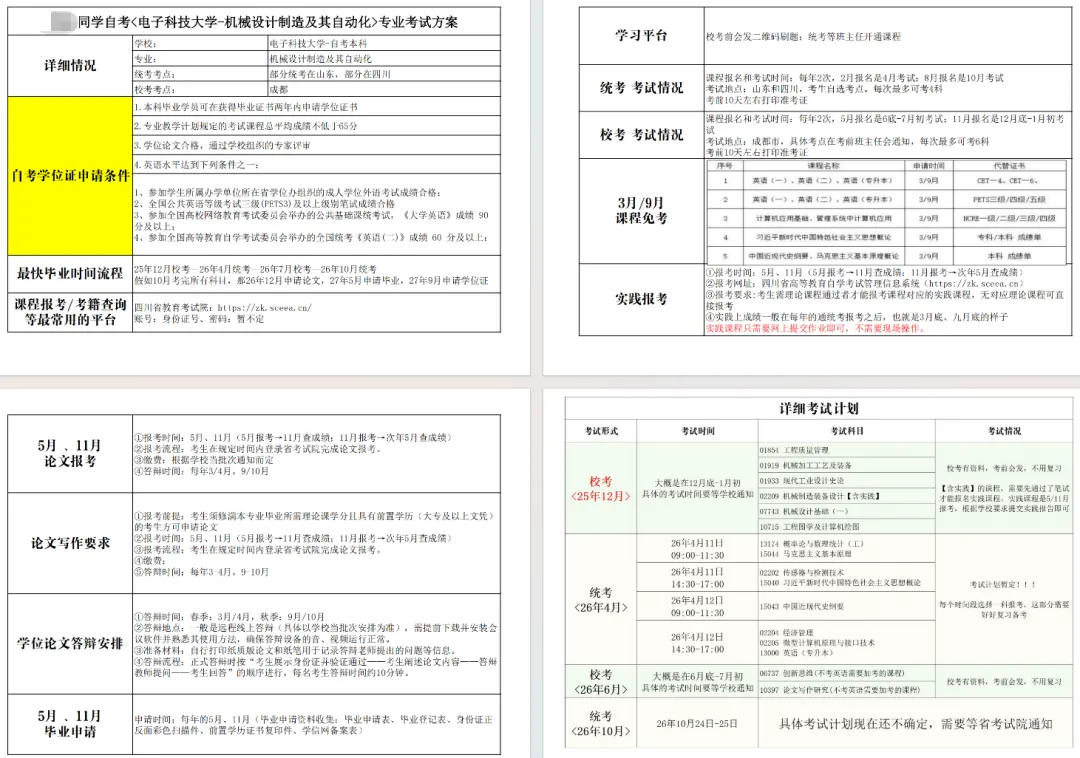The image size is (1080, 758).
Task: Click the '5月、11月 毕业申请' header cell
Action: coord(70,724)
